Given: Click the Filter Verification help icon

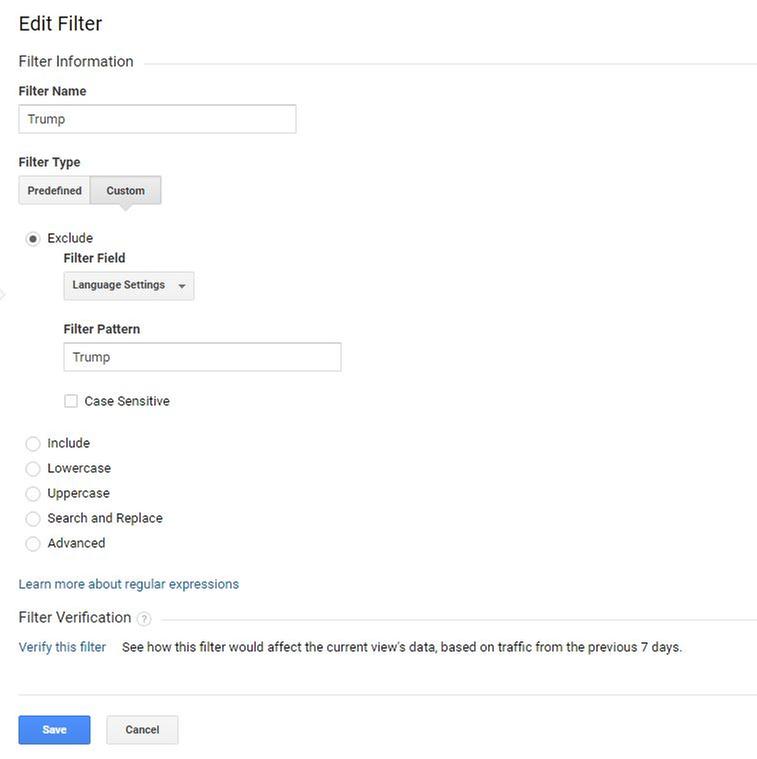Looking at the screenshot, I should (x=144, y=618).
